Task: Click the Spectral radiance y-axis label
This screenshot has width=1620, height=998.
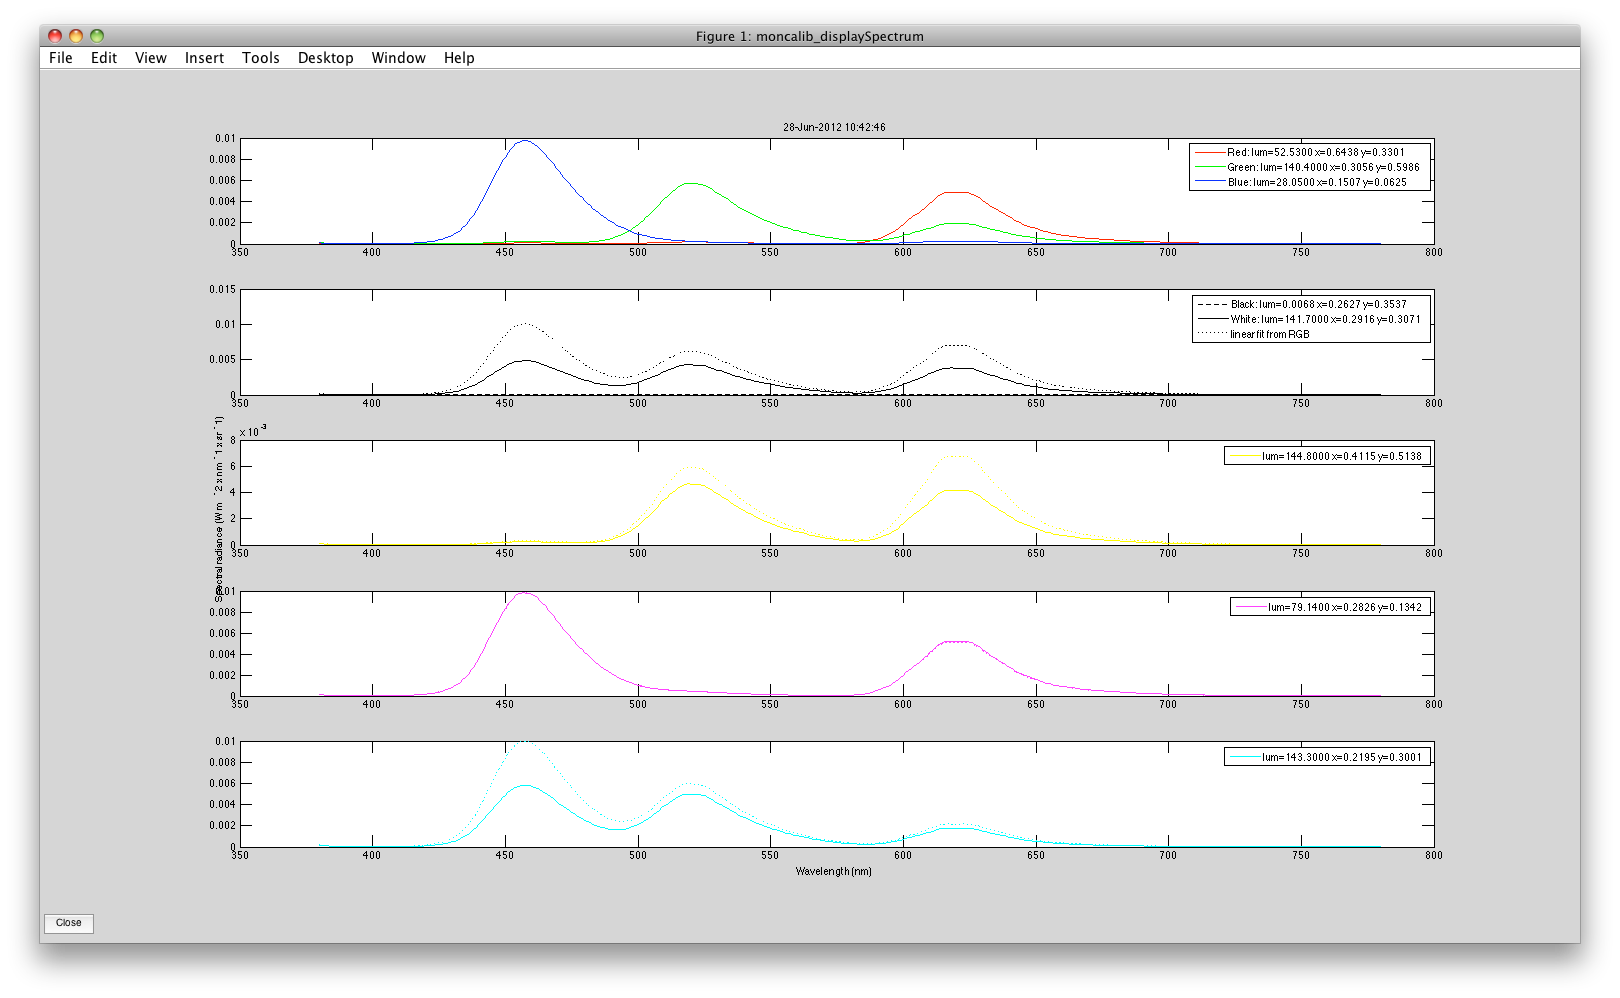Action: [x=219, y=508]
